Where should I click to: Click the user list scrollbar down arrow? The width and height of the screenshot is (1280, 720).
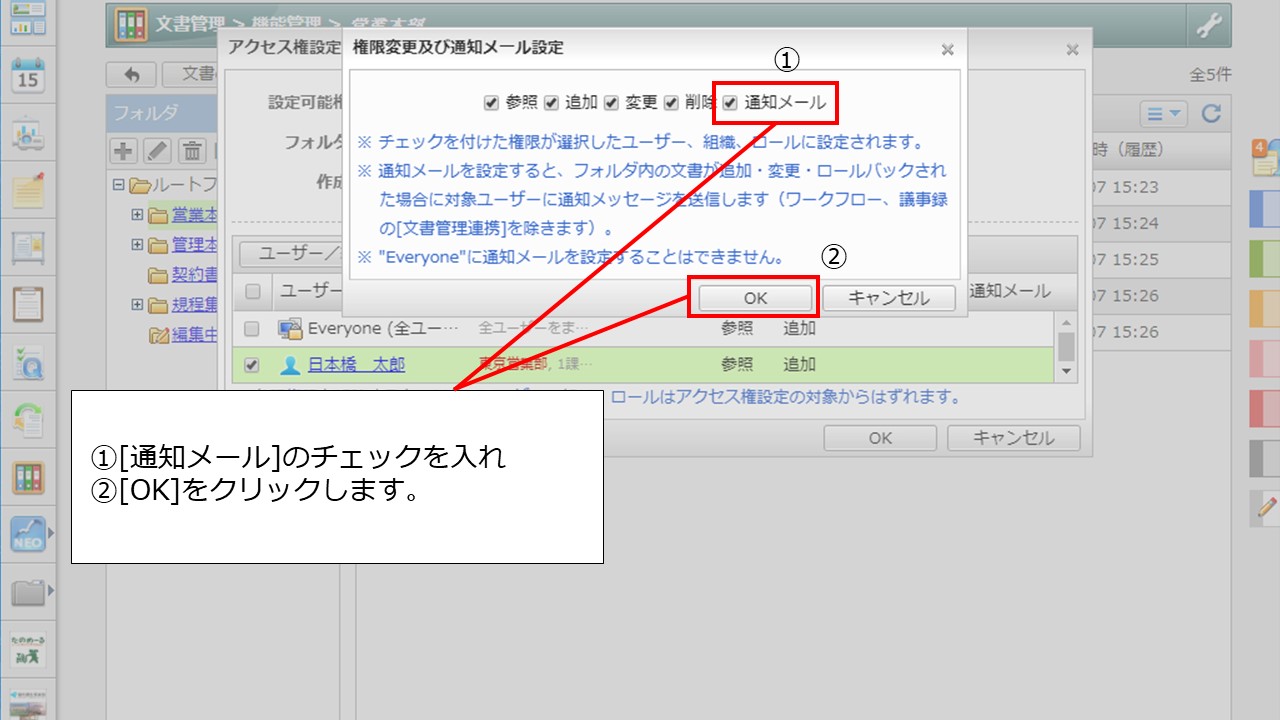1067,372
